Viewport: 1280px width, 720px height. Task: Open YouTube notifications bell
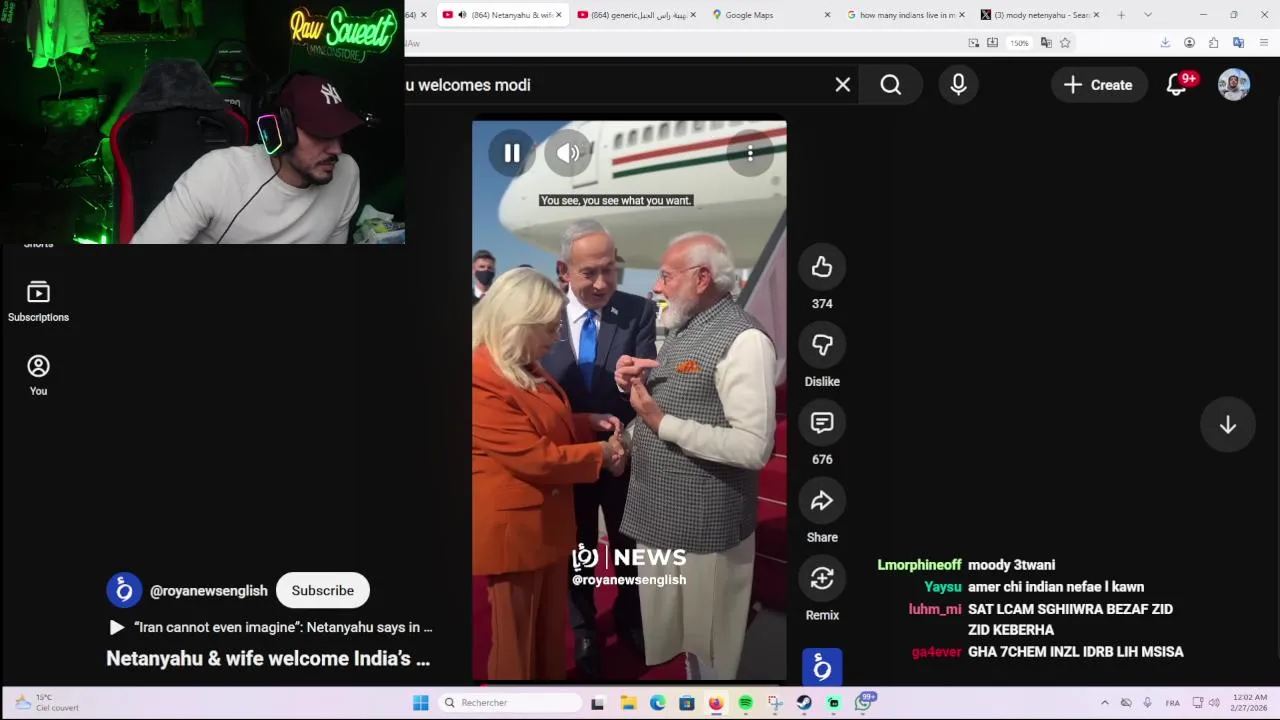(1177, 85)
